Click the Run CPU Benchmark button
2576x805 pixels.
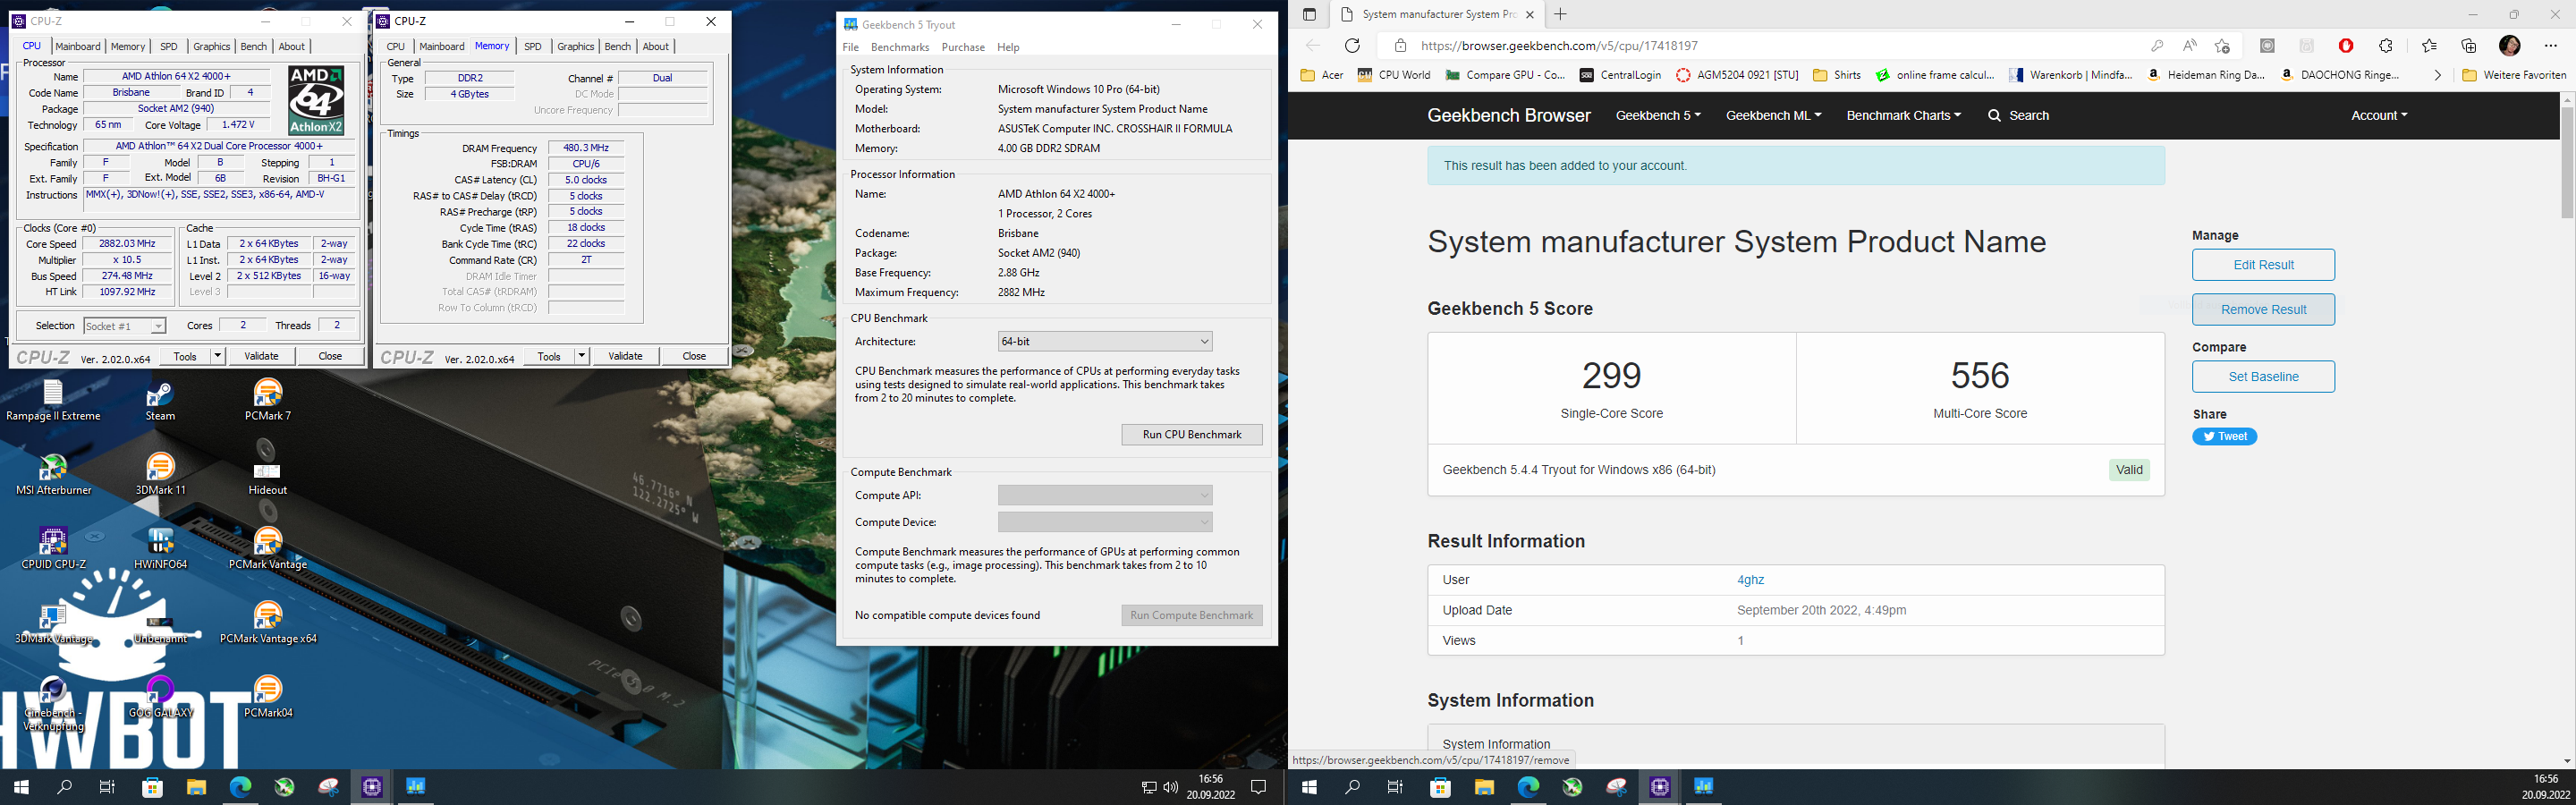pyautogui.click(x=1192, y=434)
